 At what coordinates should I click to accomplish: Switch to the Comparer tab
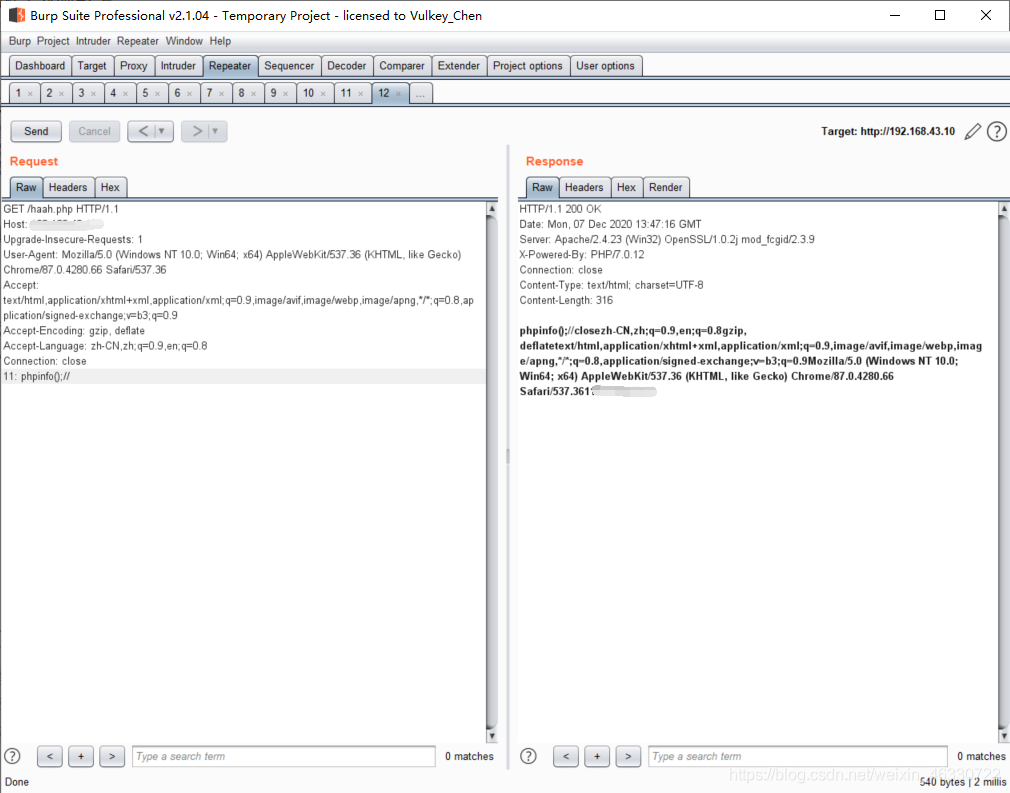pyautogui.click(x=402, y=66)
